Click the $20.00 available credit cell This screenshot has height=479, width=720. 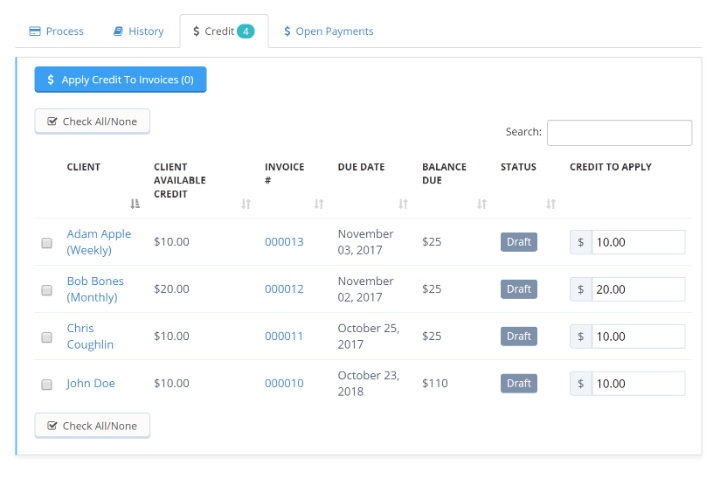[x=171, y=289]
